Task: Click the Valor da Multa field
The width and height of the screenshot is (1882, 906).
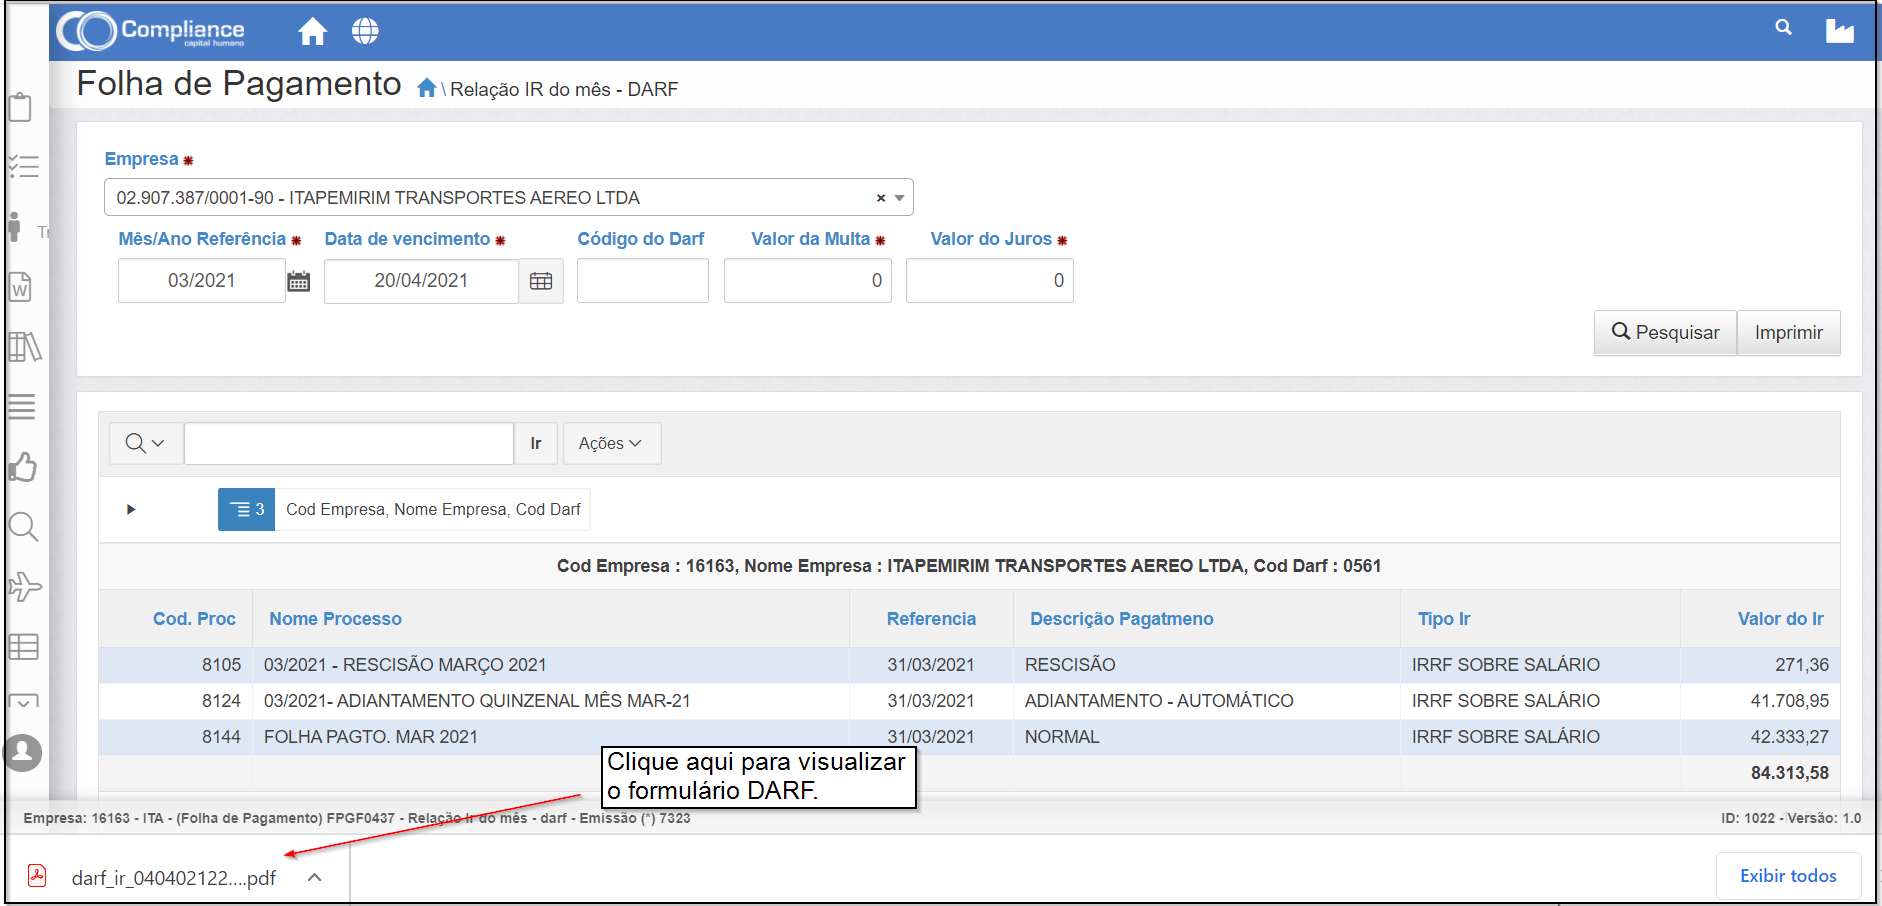Action: point(808,281)
